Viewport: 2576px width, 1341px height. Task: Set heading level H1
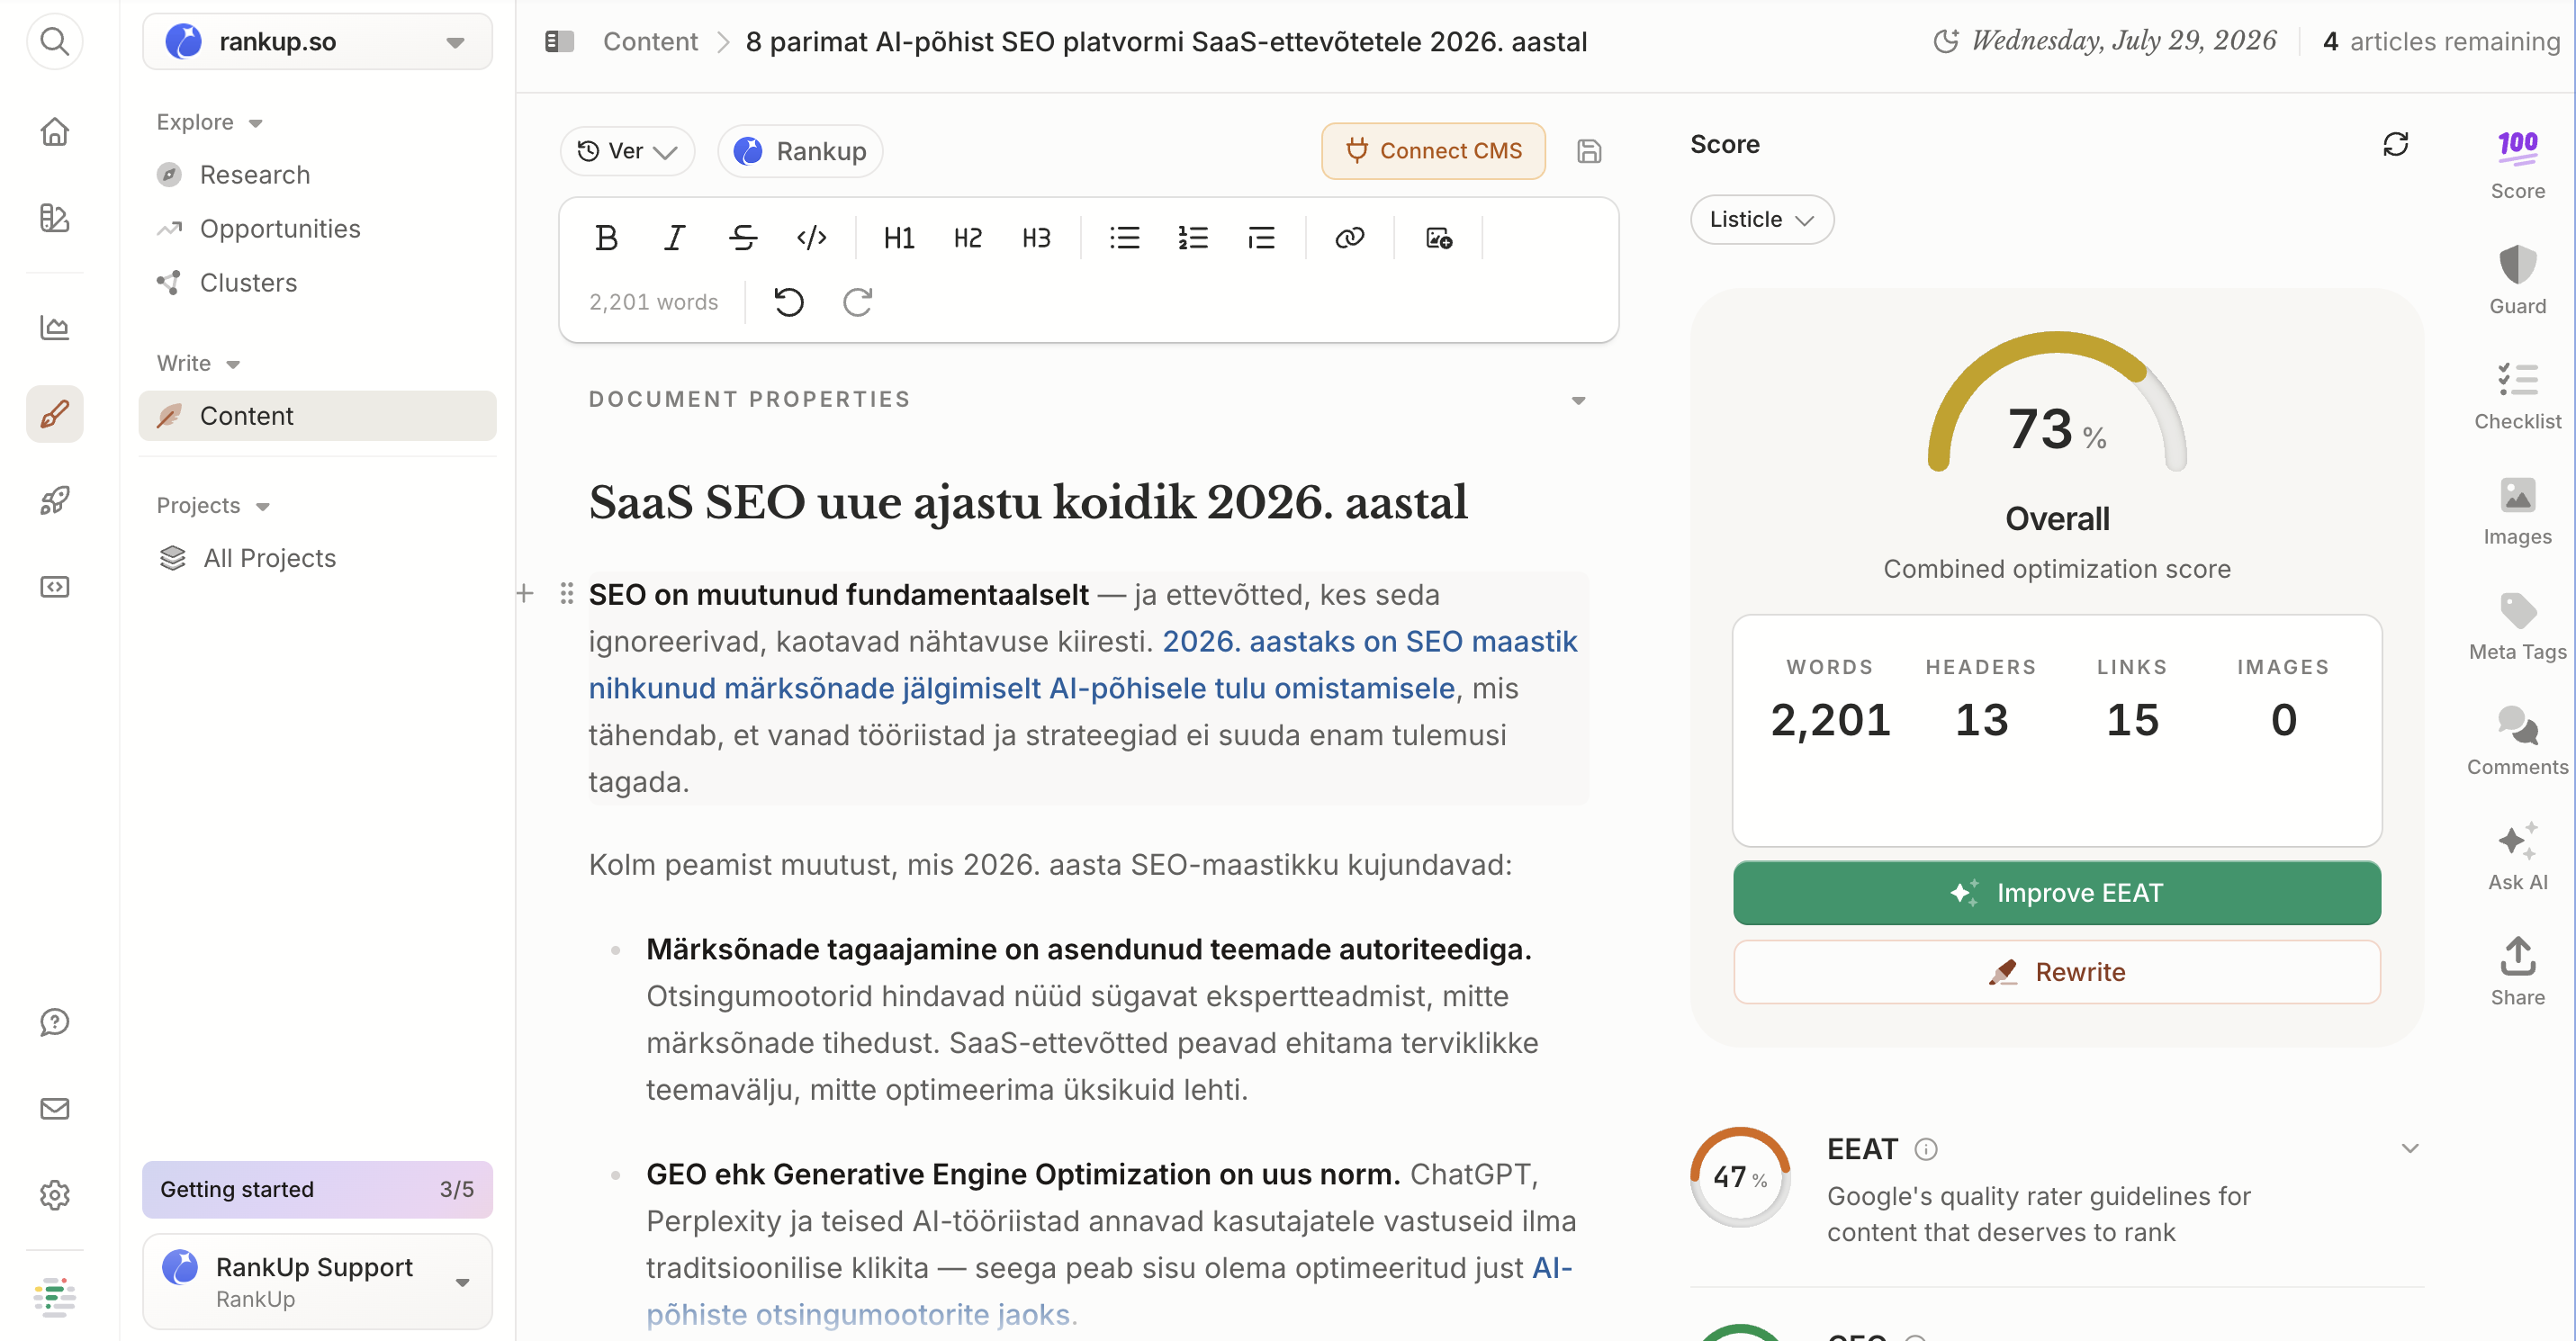pos(899,238)
